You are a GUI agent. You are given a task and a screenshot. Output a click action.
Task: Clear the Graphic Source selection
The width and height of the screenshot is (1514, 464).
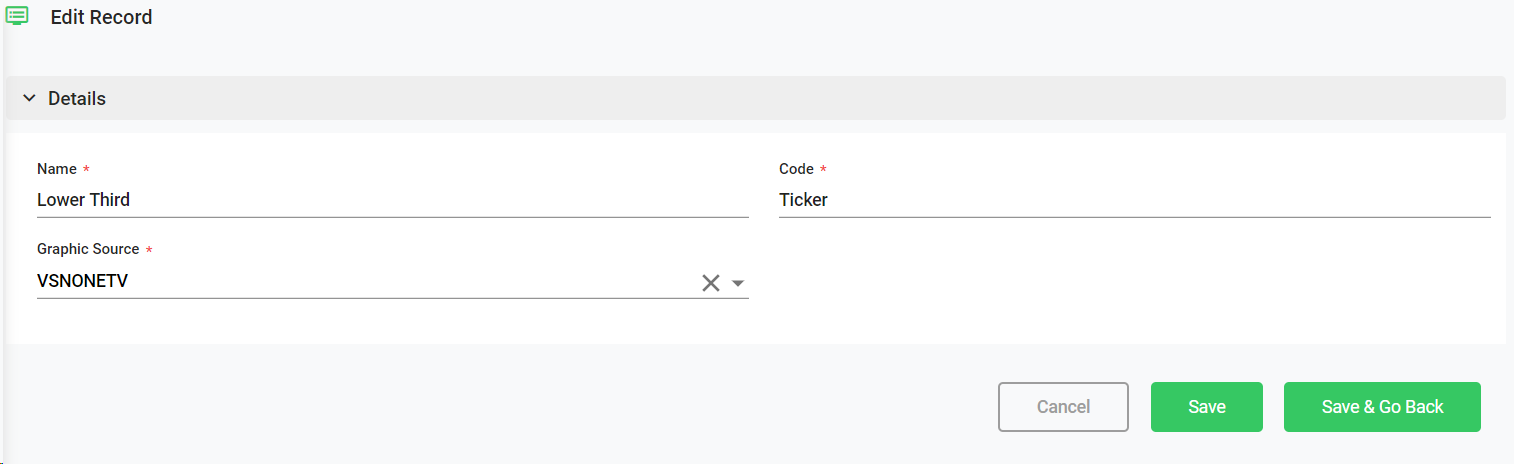point(711,283)
